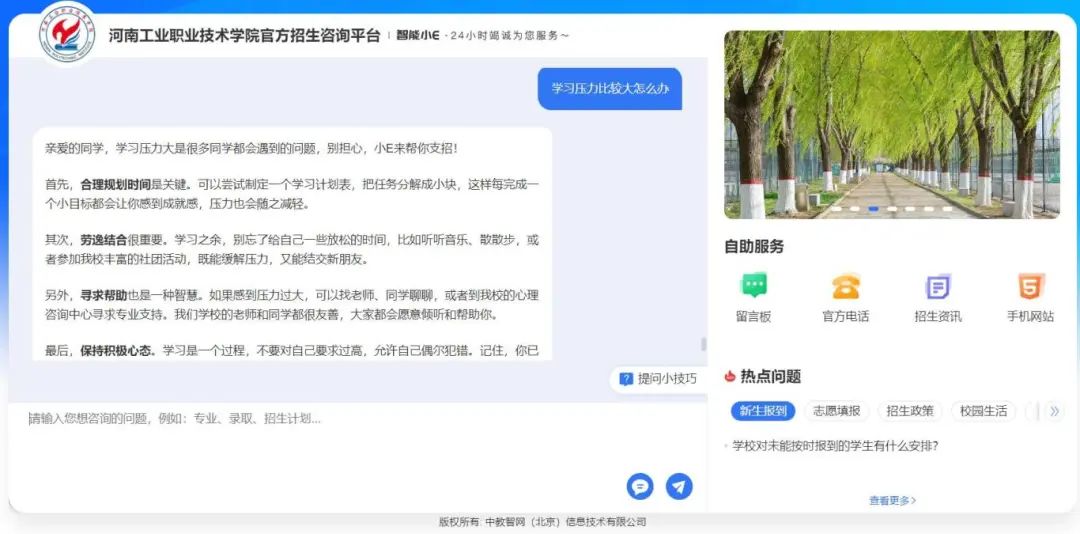Click the red flame icon by 热点问题
The height and width of the screenshot is (534, 1080).
tap(730, 377)
